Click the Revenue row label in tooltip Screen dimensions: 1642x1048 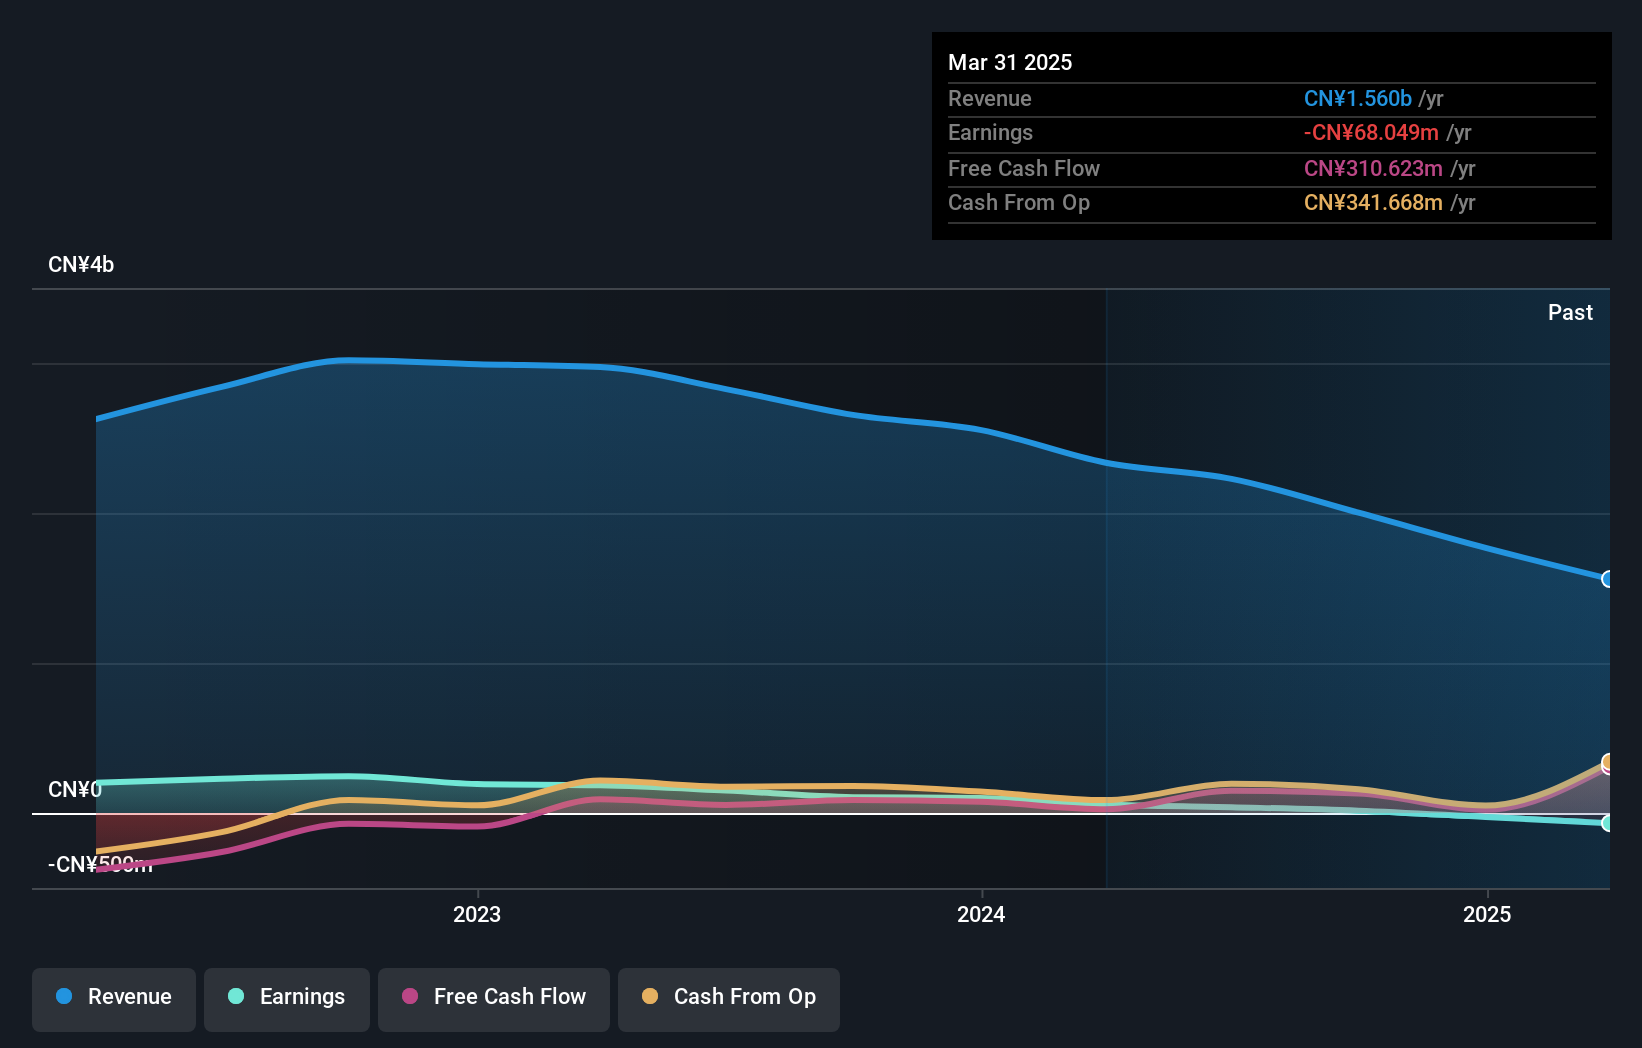[990, 98]
